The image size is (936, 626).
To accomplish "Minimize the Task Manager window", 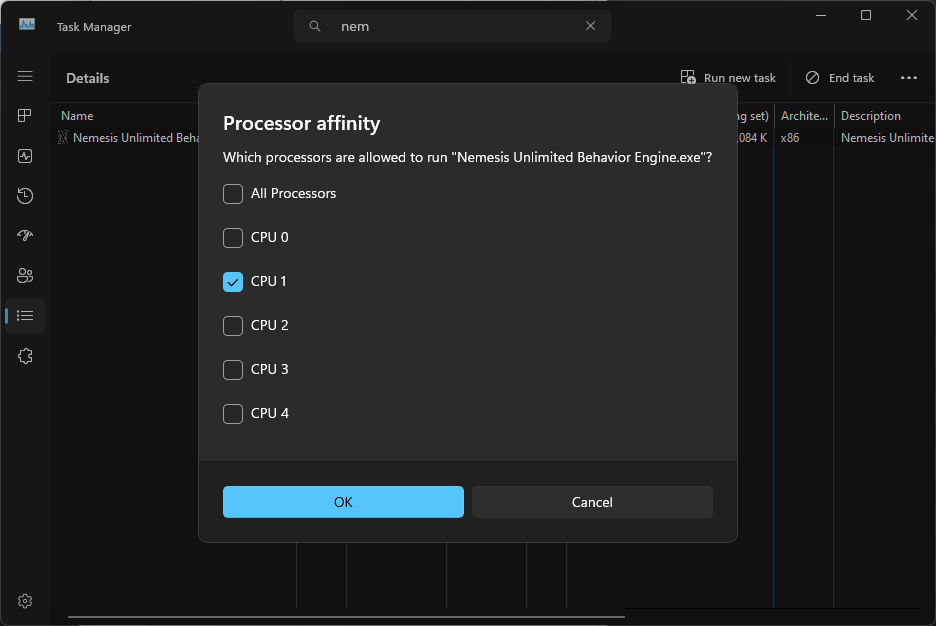I will coord(821,16).
